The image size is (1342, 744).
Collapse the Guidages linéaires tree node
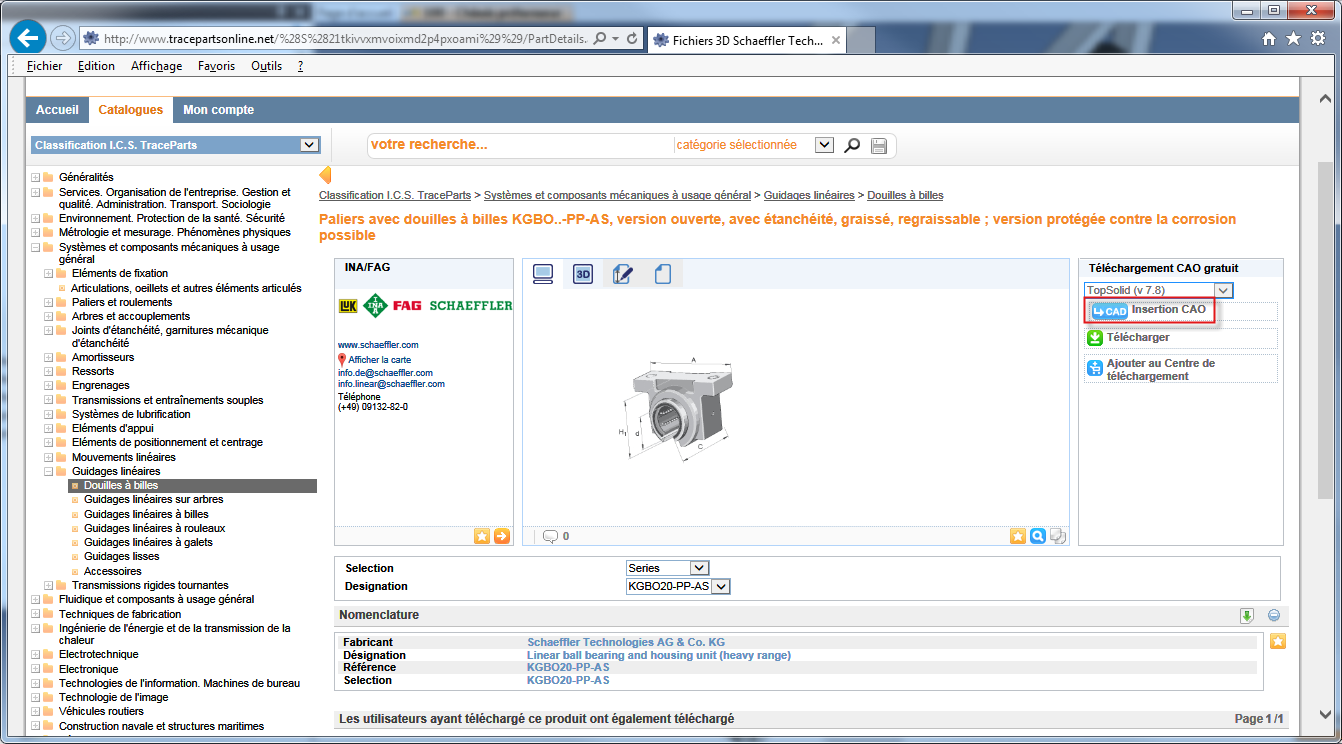48,471
